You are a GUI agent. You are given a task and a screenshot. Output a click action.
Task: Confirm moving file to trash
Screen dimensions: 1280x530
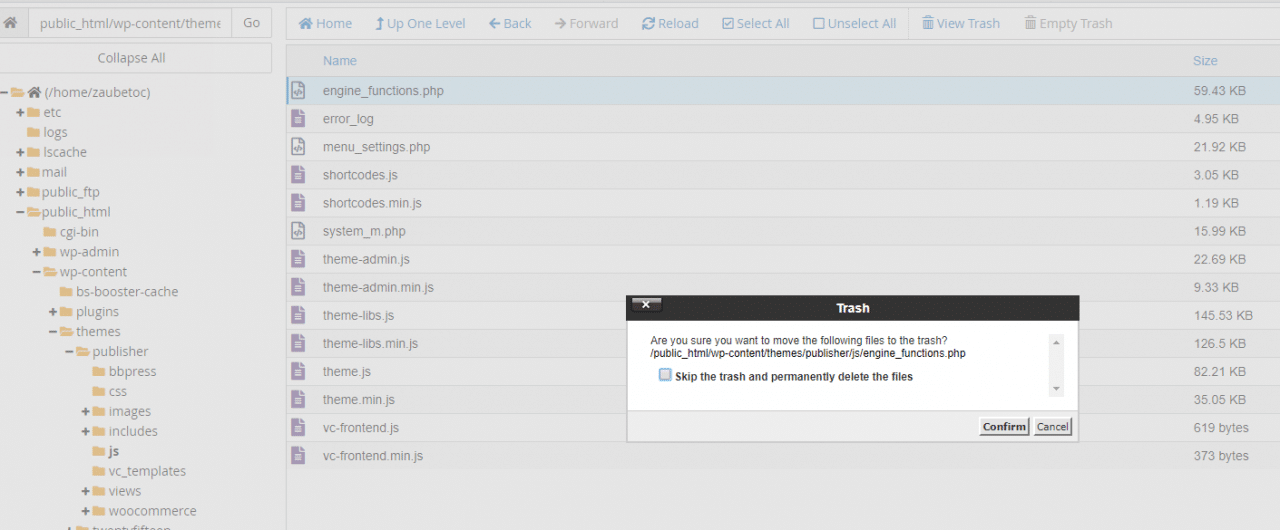click(1004, 427)
